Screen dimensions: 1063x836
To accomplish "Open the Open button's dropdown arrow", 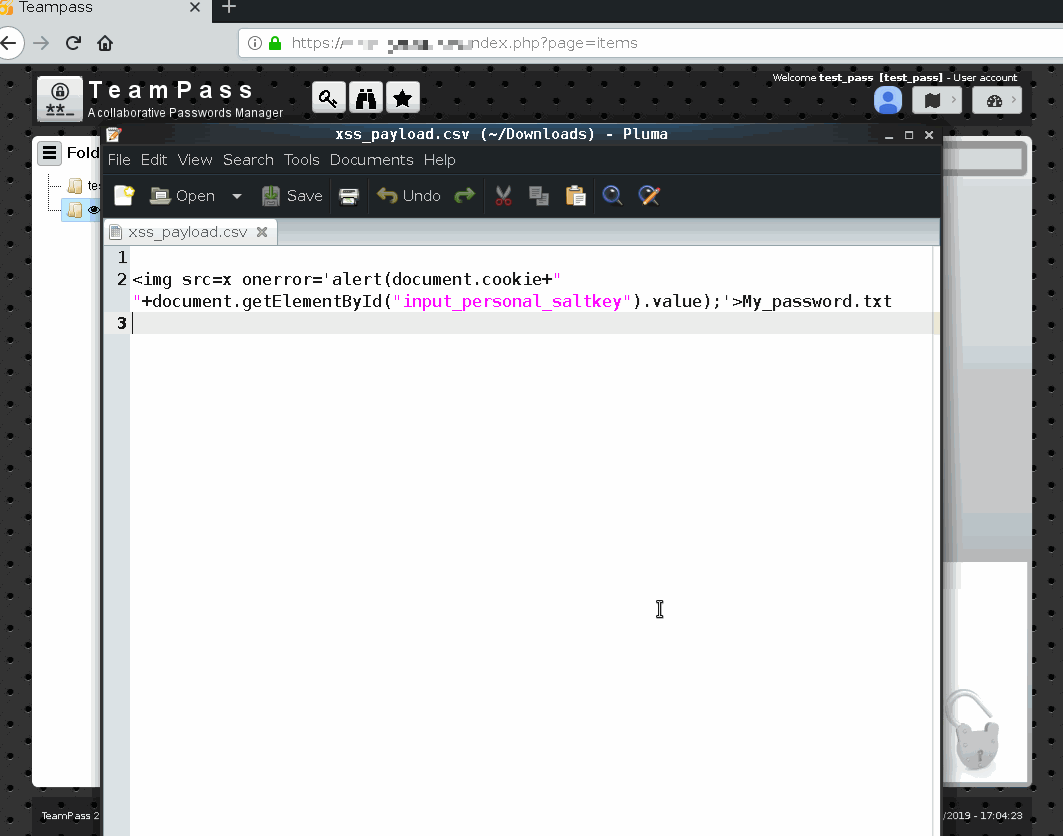I will pyautogui.click(x=236, y=195).
